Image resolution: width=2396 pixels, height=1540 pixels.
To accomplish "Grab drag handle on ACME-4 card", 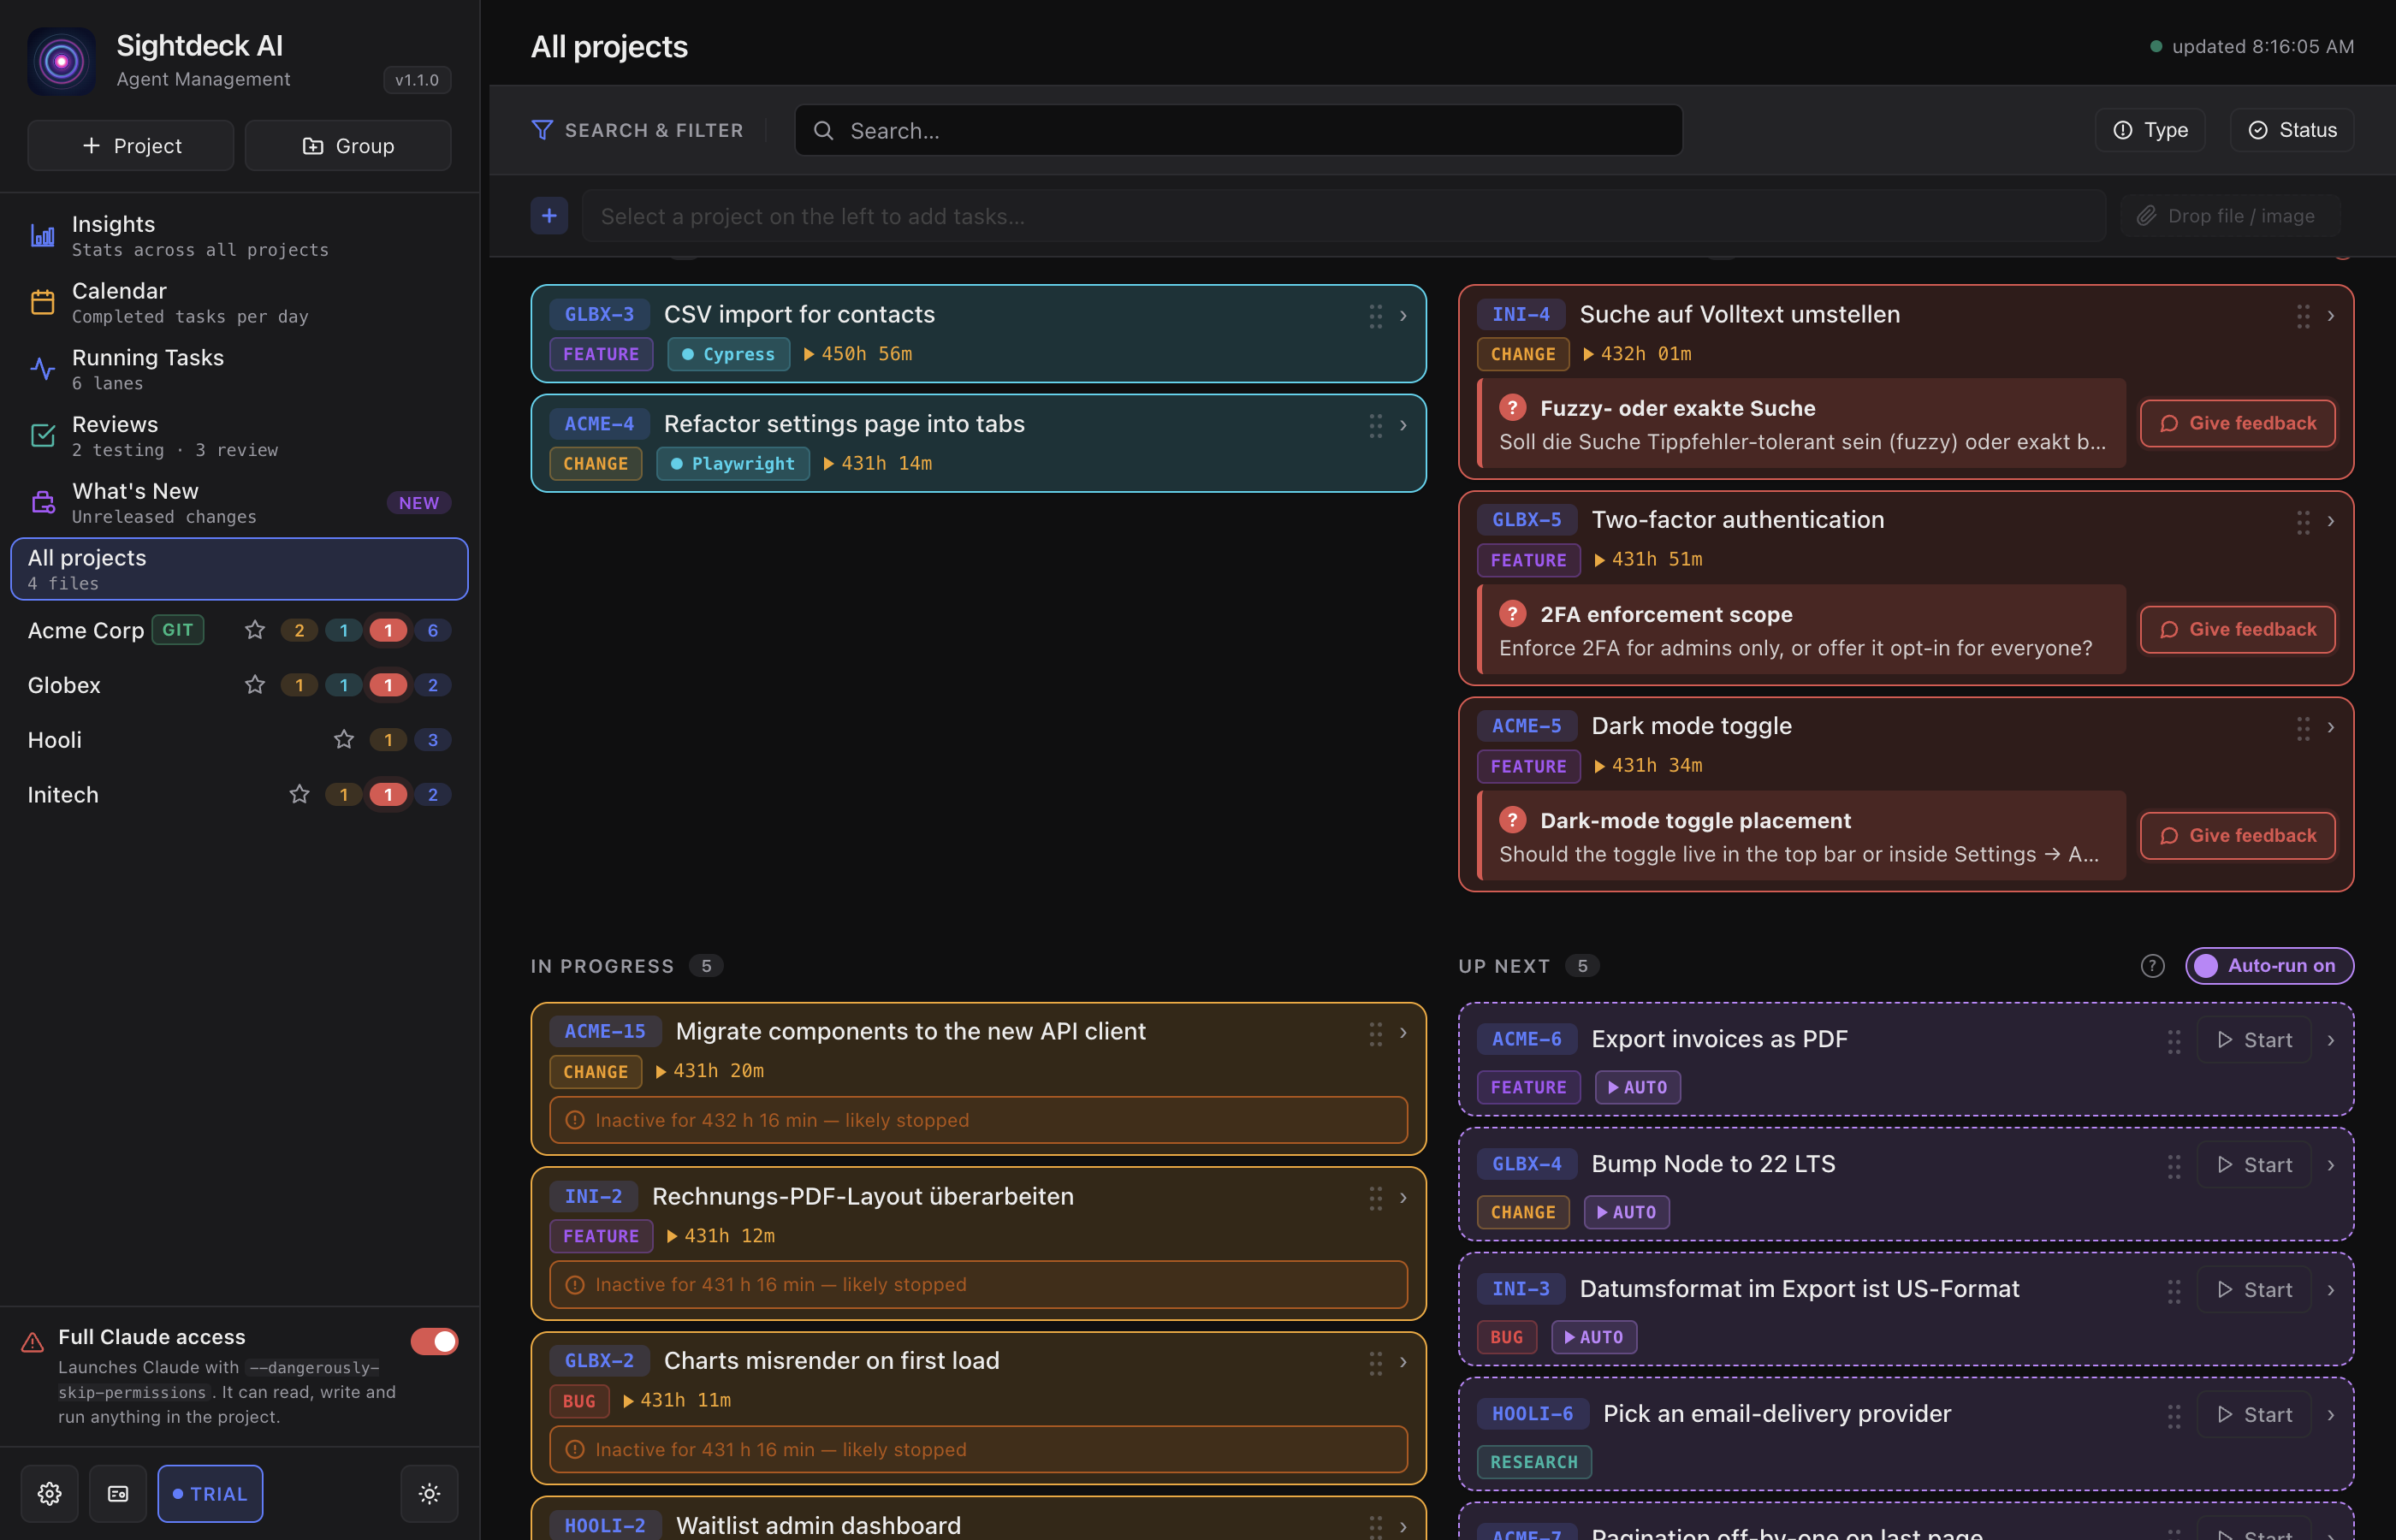I will pyautogui.click(x=1376, y=426).
